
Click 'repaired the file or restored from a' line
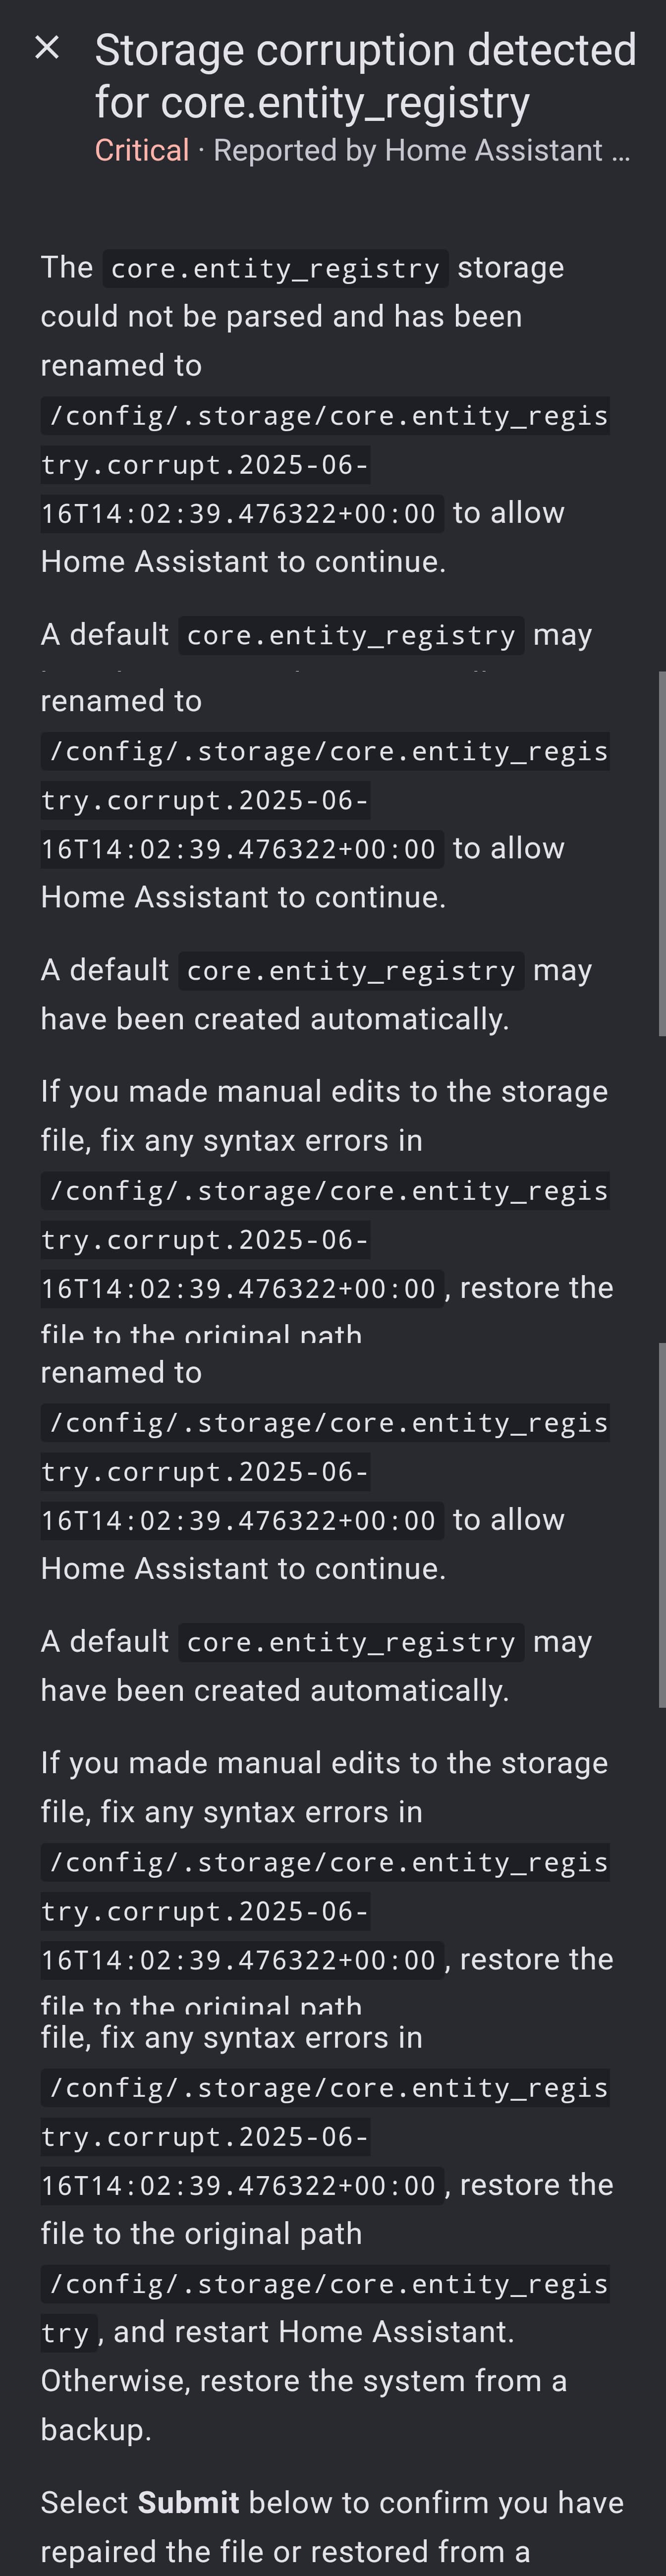[x=285, y=2551]
